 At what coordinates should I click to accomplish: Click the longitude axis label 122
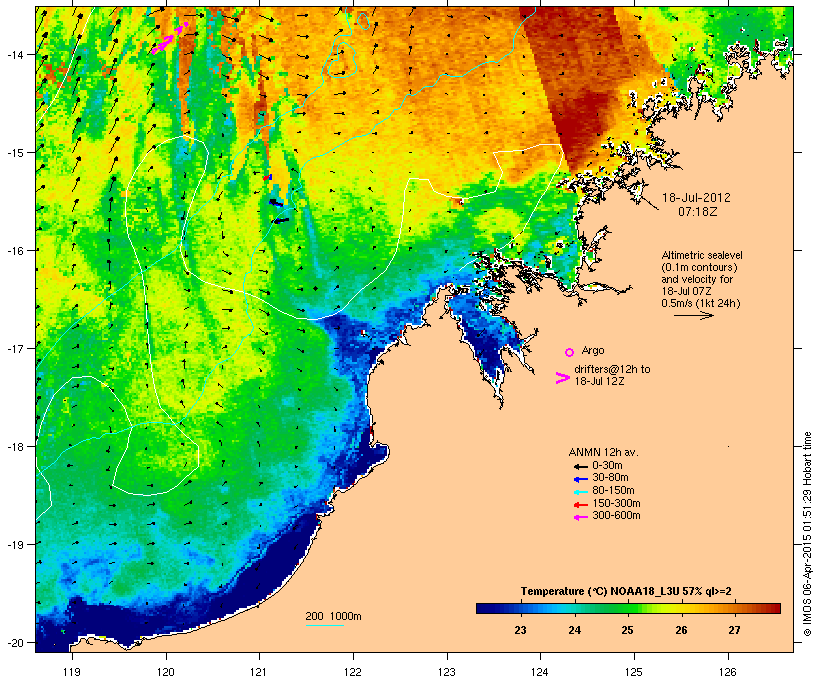pyautogui.click(x=353, y=672)
